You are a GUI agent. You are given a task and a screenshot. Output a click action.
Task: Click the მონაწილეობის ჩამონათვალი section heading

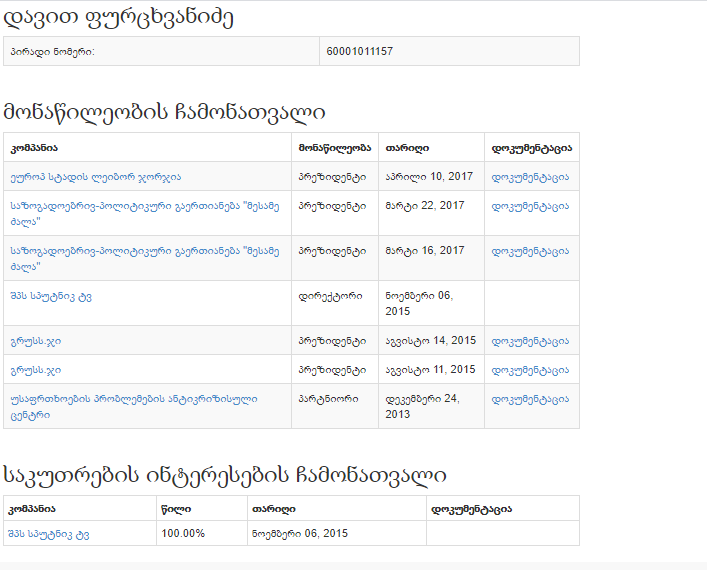[x=164, y=112]
